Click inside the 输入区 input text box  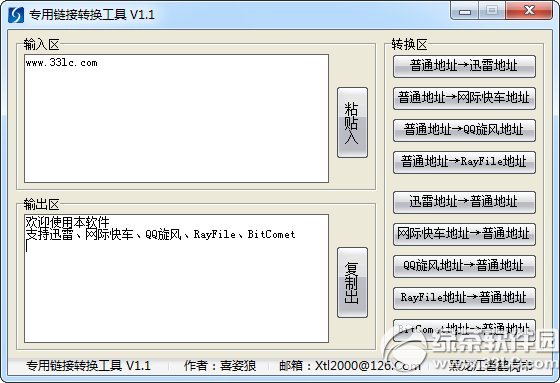pyautogui.click(x=176, y=119)
